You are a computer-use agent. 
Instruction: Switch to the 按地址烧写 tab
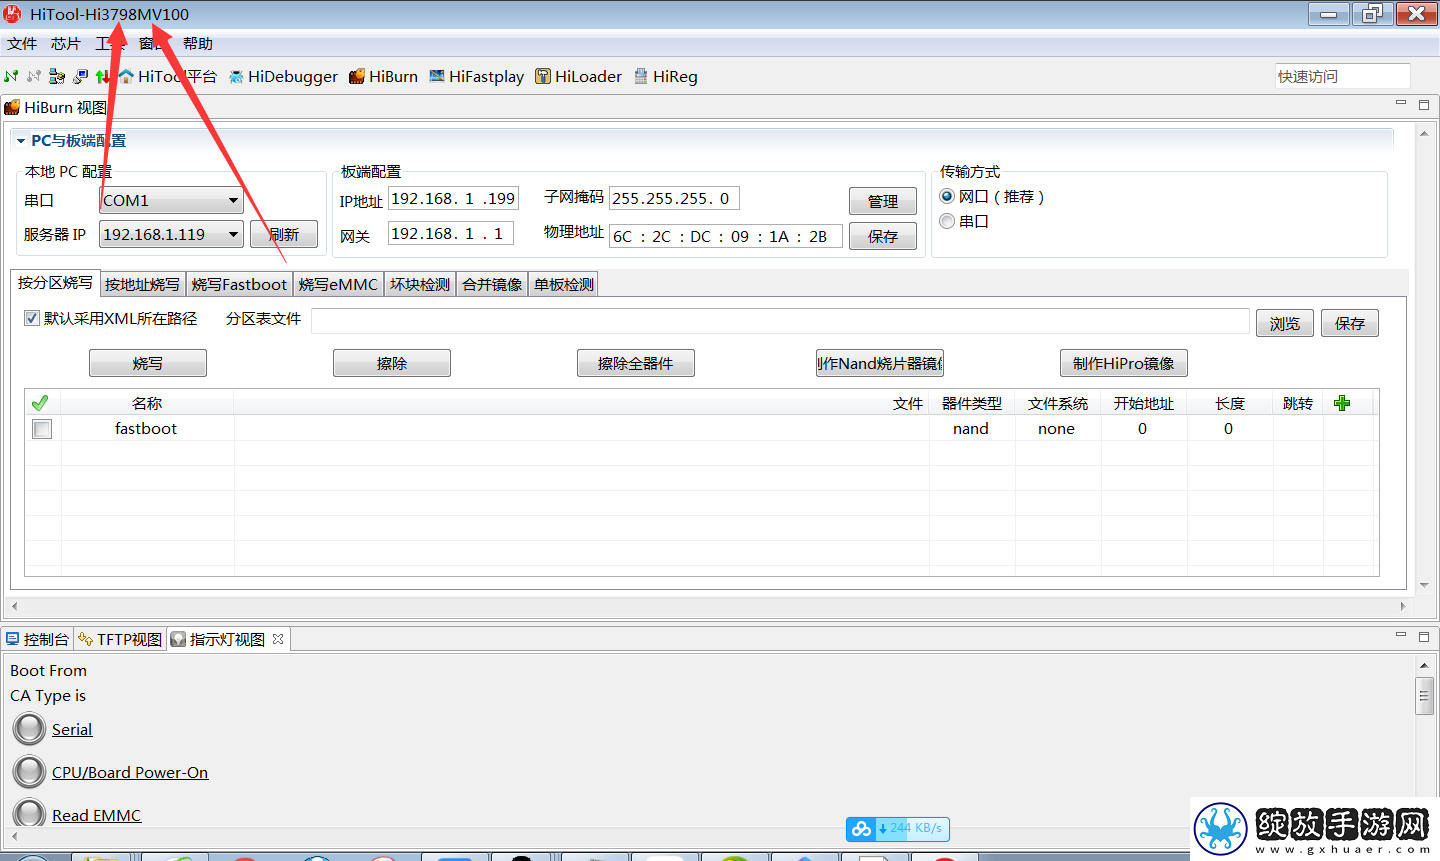pyautogui.click(x=142, y=285)
